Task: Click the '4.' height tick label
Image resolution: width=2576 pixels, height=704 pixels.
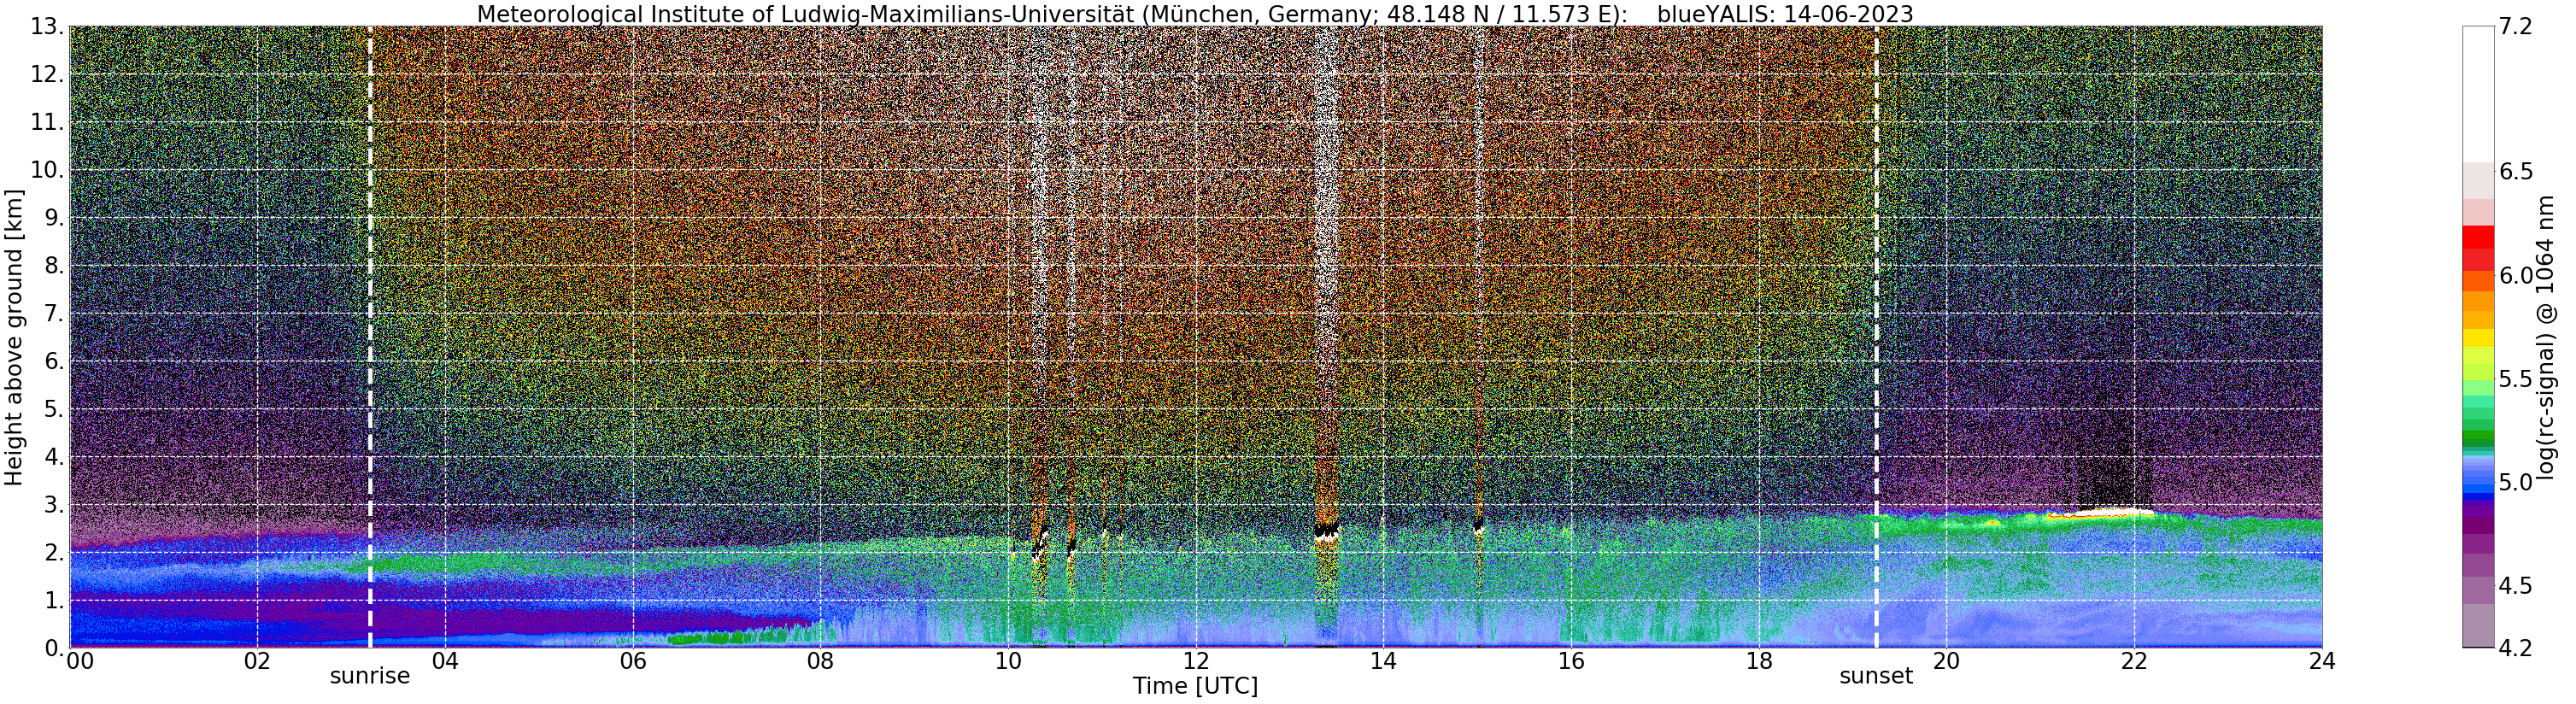Action: [54, 457]
